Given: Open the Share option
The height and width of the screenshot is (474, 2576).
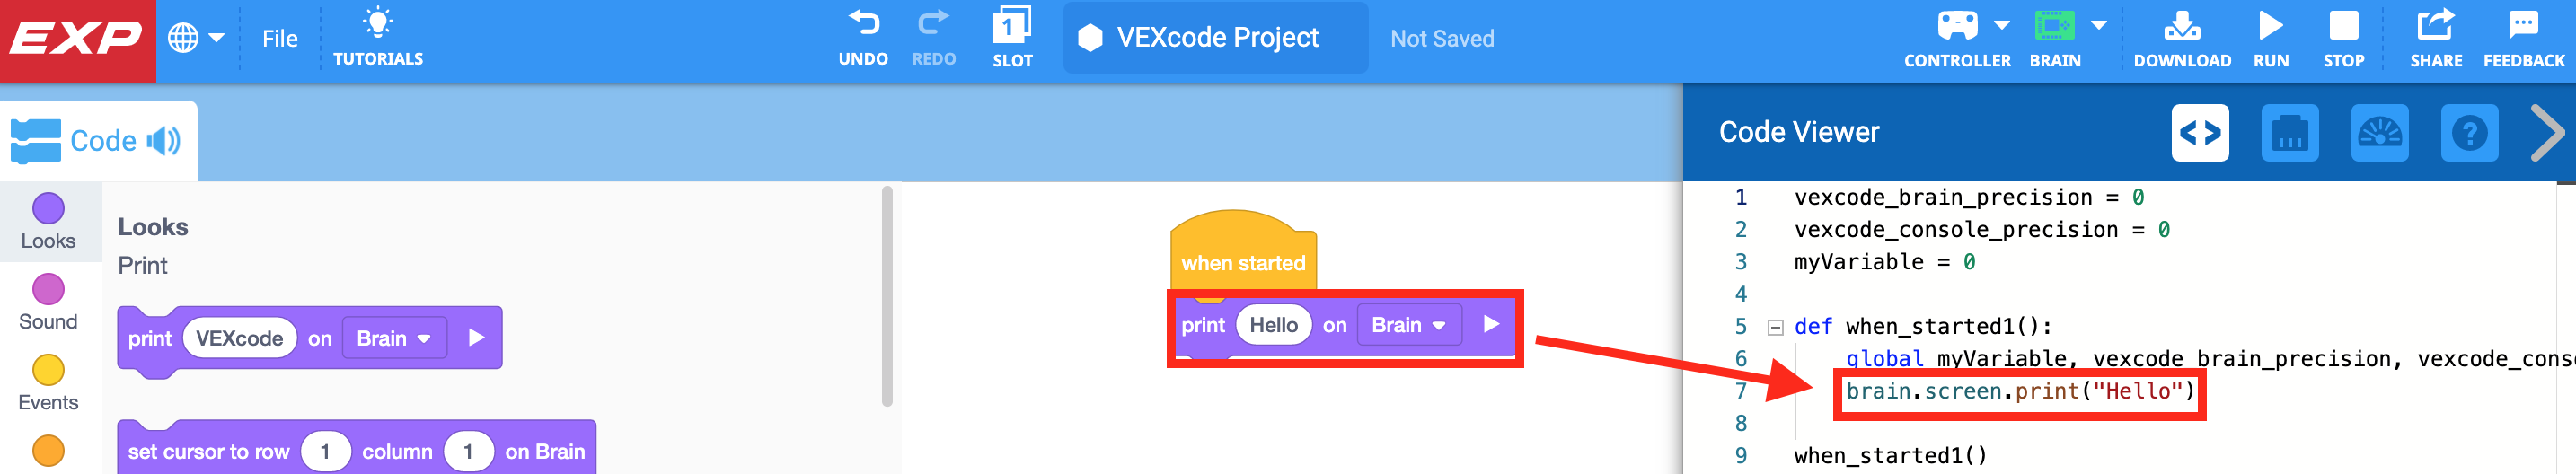Looking at the screenshot, I should tap(2435, 26).
